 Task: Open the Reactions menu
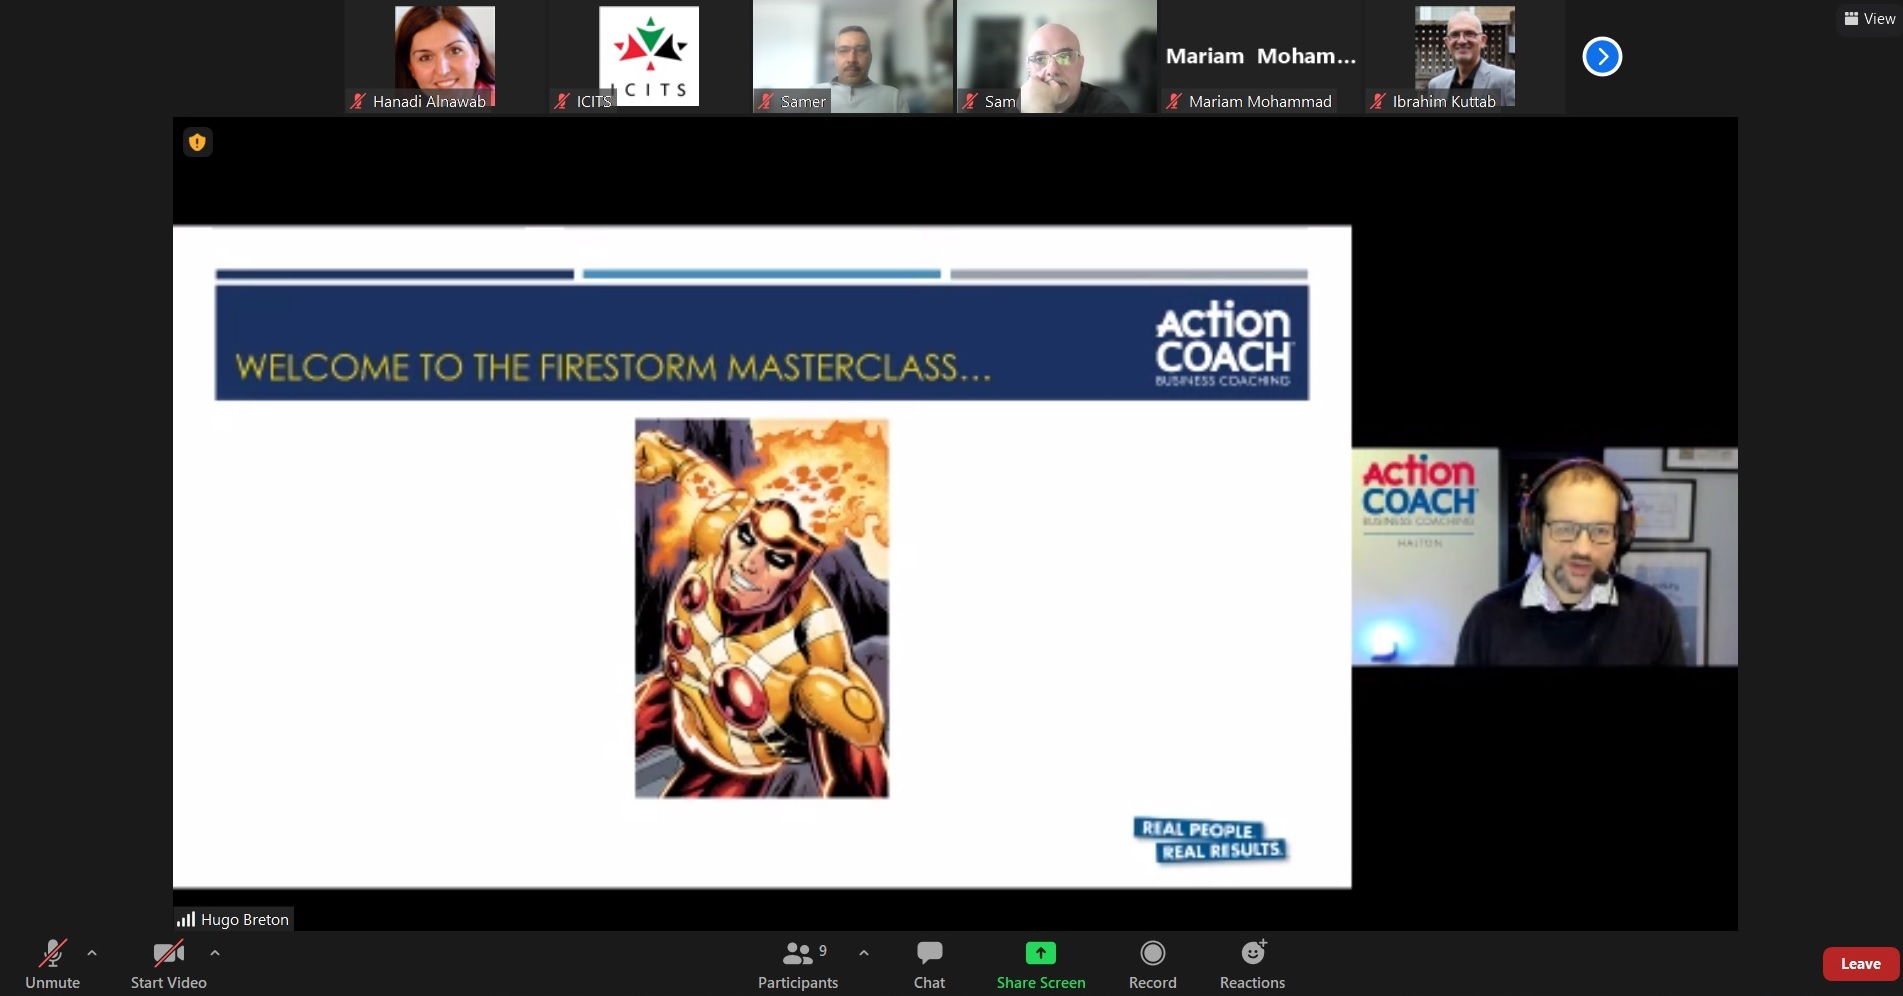(x=1252, y=964)
